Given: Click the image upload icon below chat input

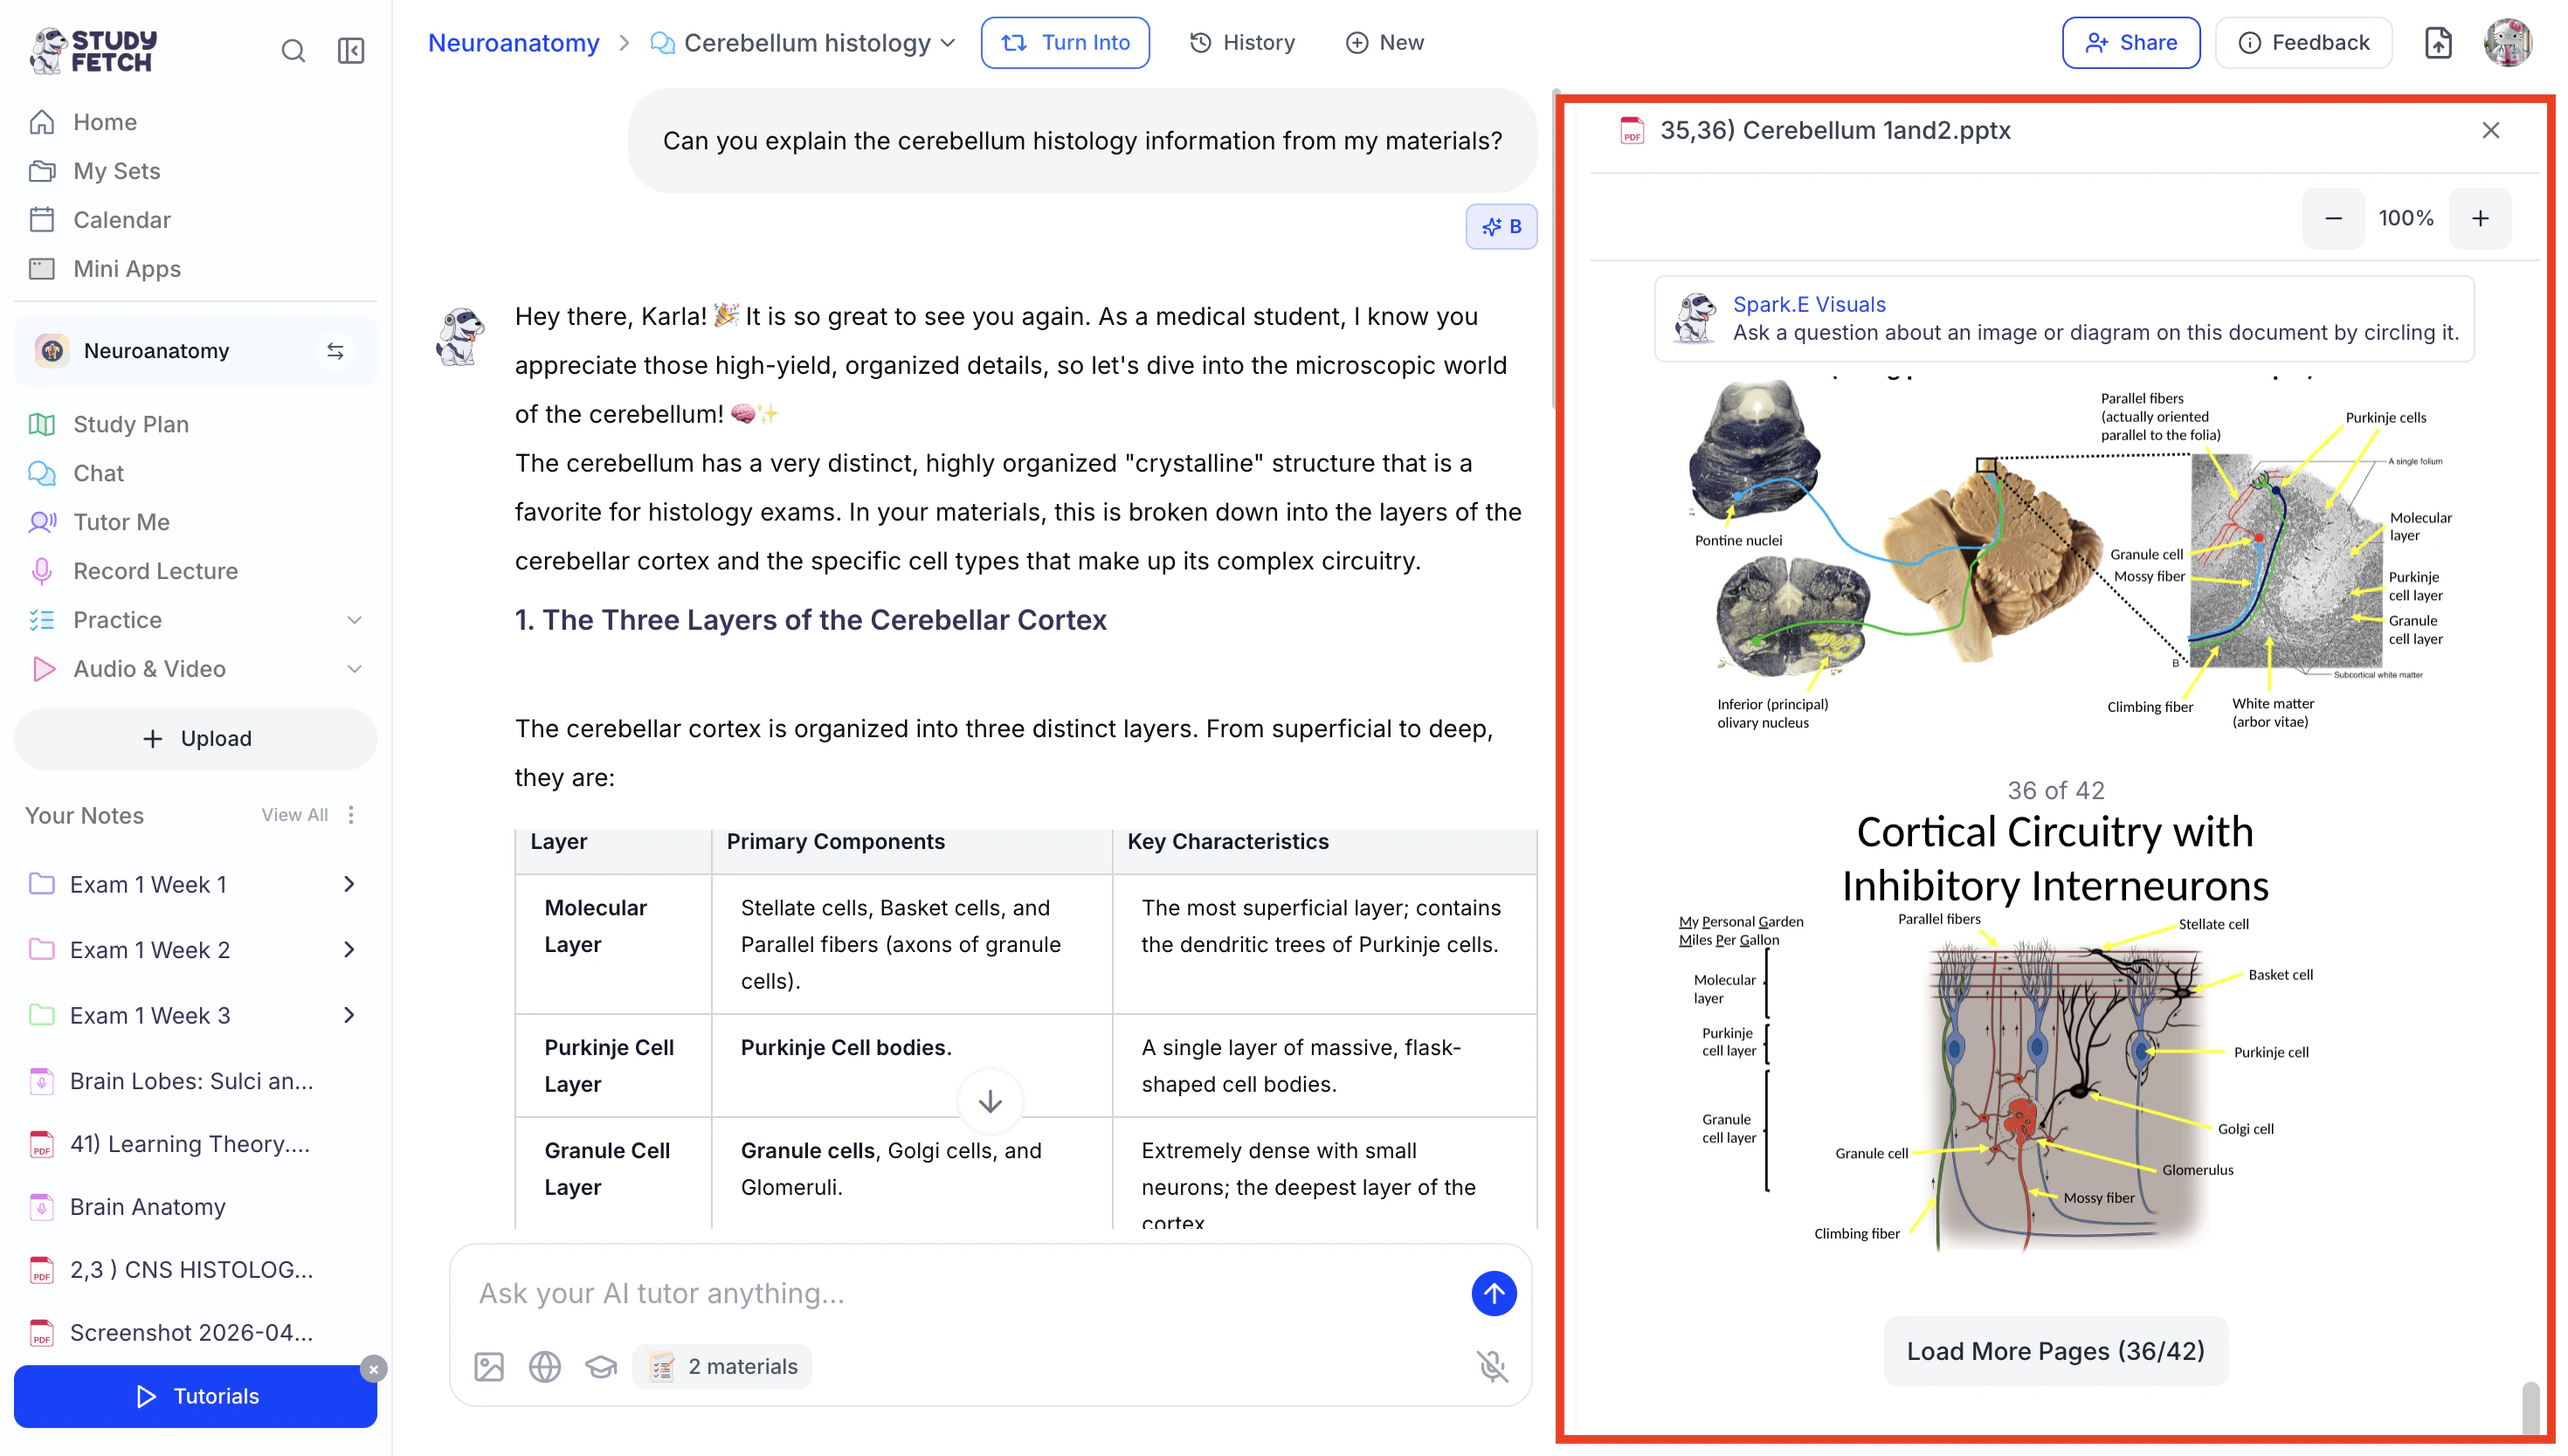Looking at the screenshot, I should click(489, 1366).
